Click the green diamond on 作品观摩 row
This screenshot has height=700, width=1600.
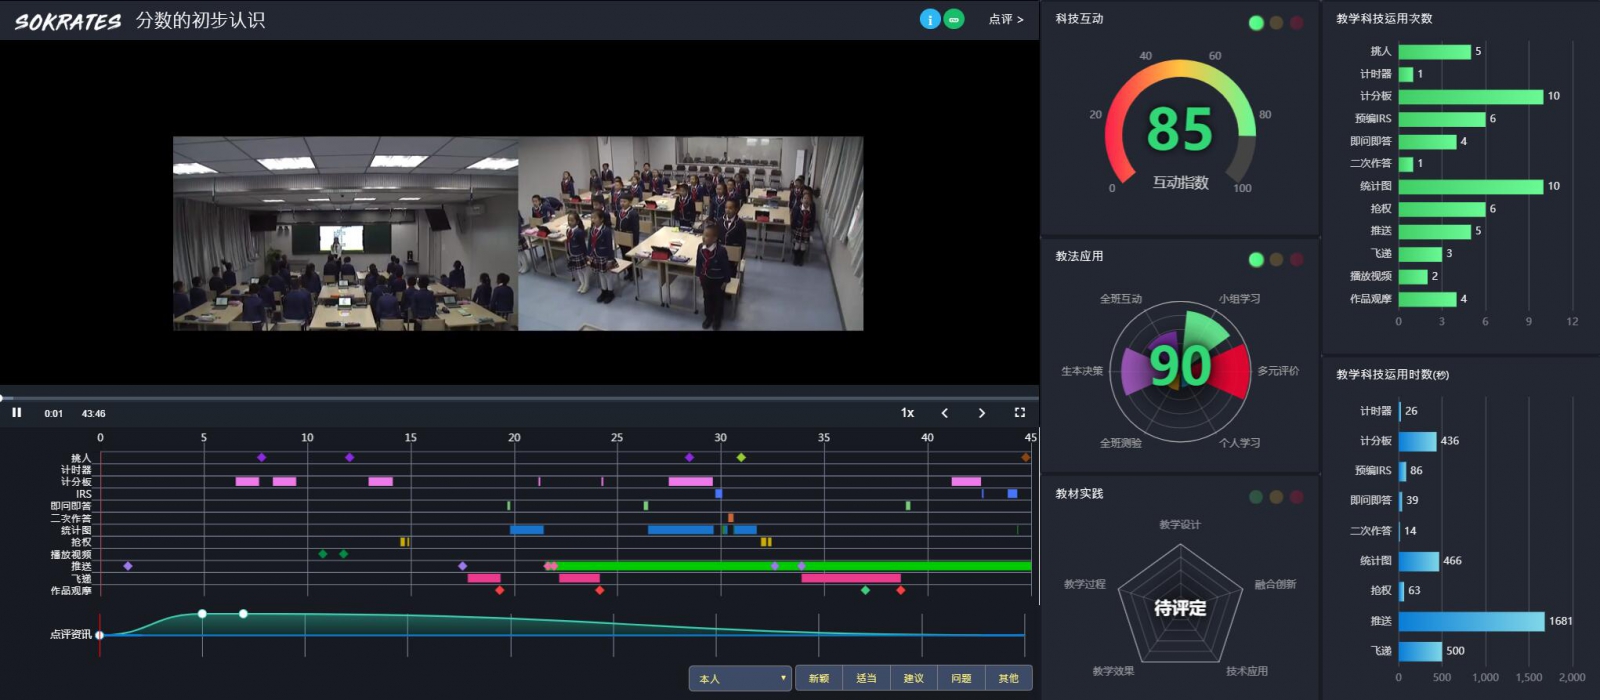coord(865,590)
